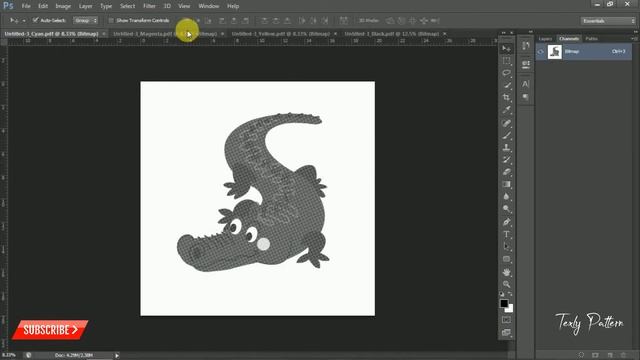This screenshot has height=360, width=640.
Task: Pick the black foreground color swatch
Action: (x=504, y=303)
